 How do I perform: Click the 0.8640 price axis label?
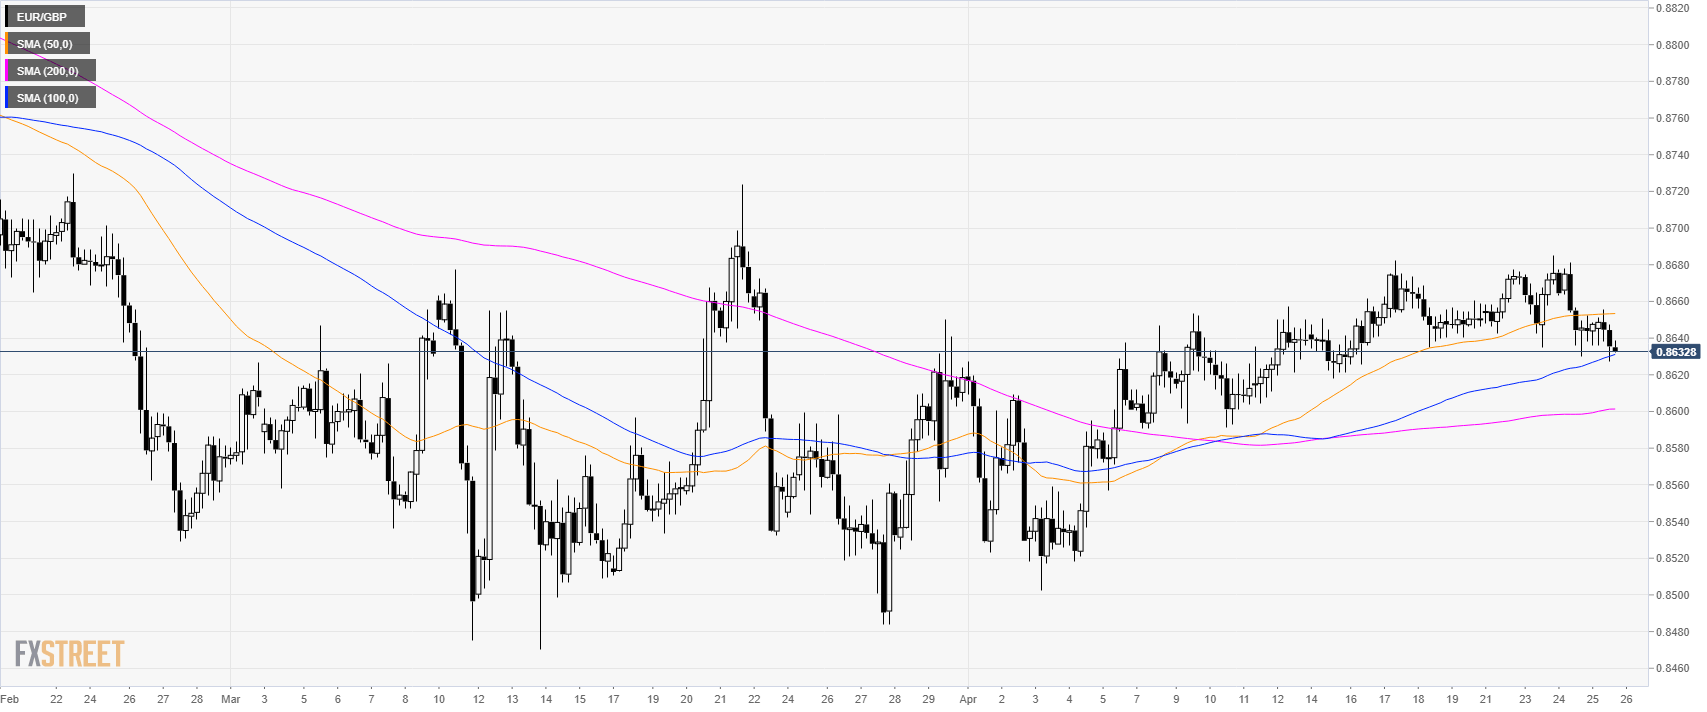[x=1671, y=338]
